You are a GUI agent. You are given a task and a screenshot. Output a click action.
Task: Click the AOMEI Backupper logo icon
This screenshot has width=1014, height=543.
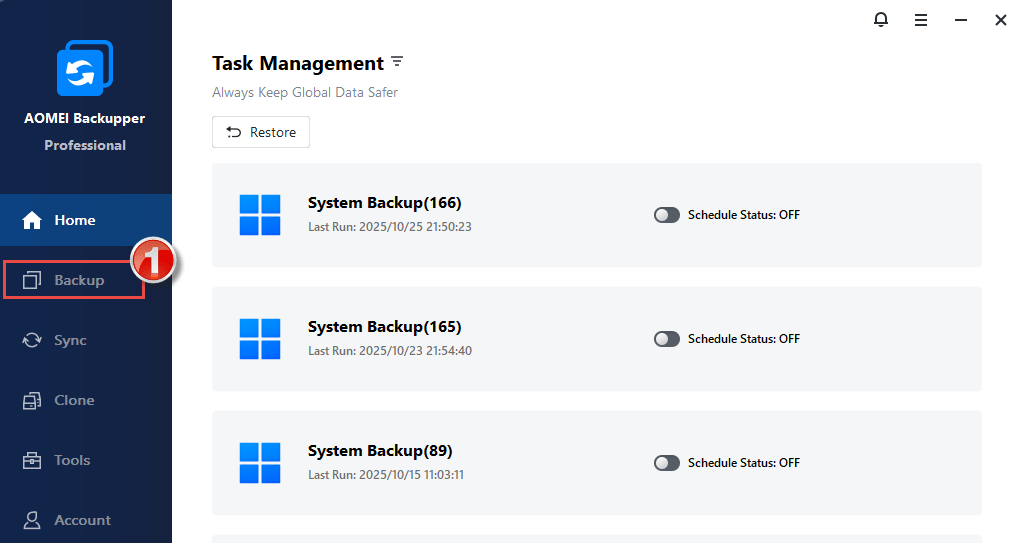click(85, 69)
